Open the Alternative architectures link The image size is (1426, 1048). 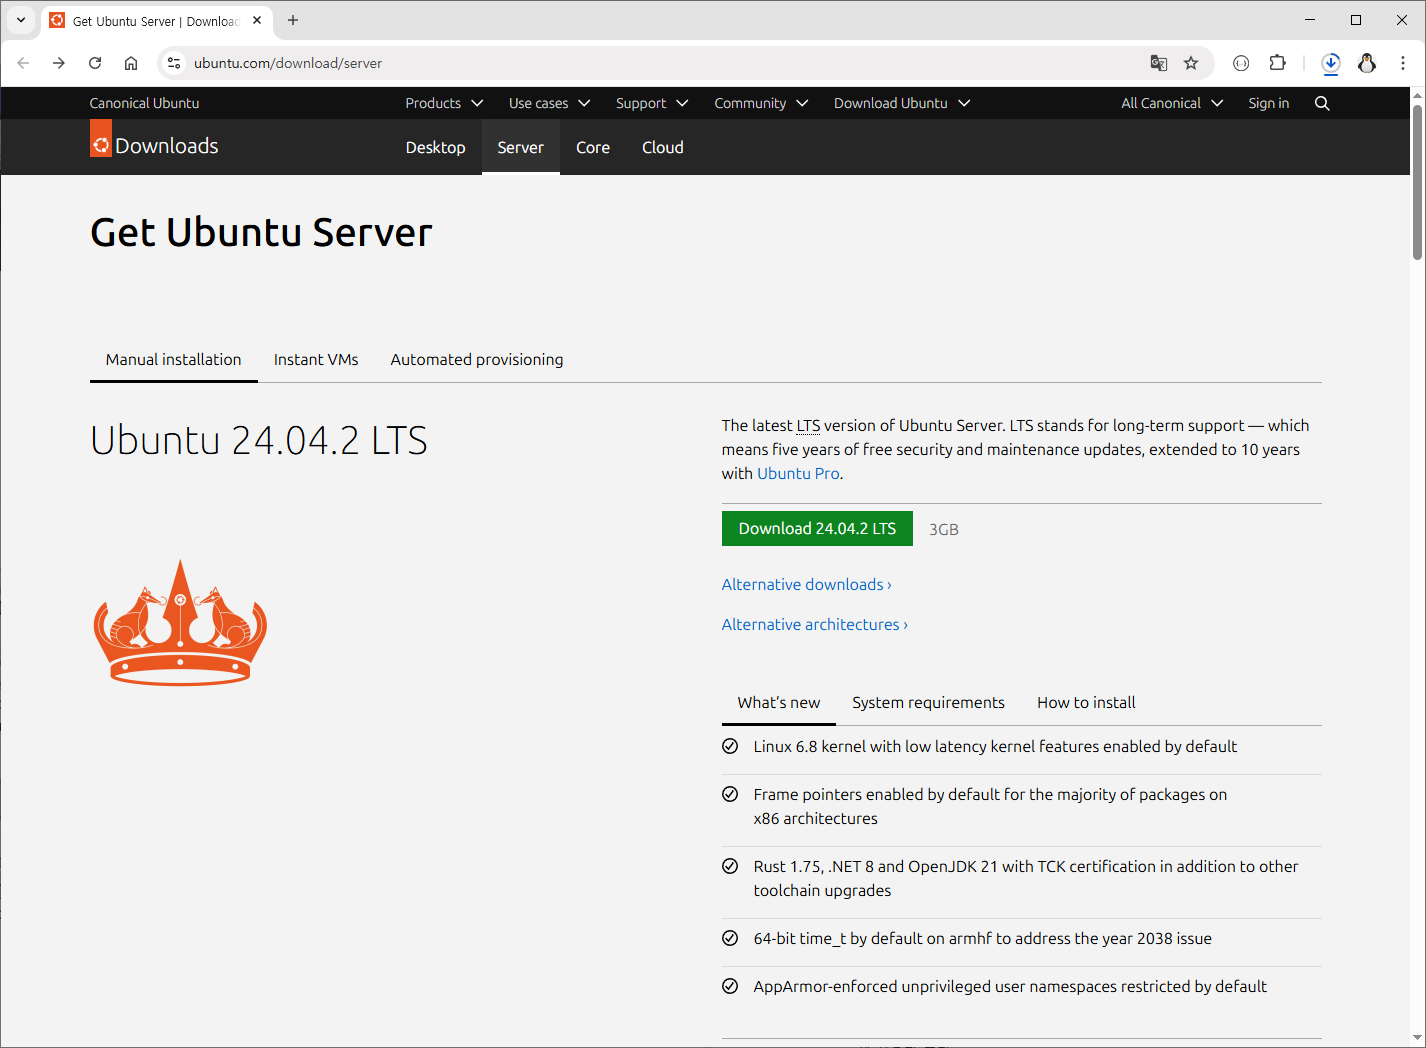(x=815, y=625)
